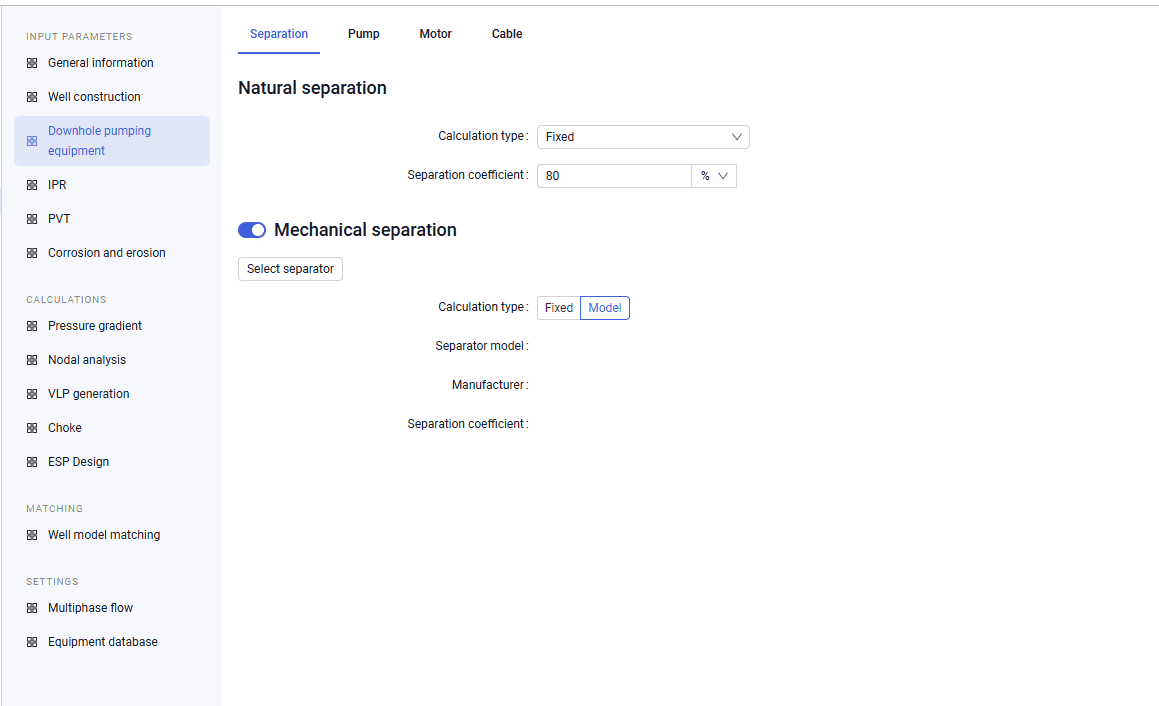Open the VLP generation page
This screenshot has width=1159, height=706.
[112, 395]
